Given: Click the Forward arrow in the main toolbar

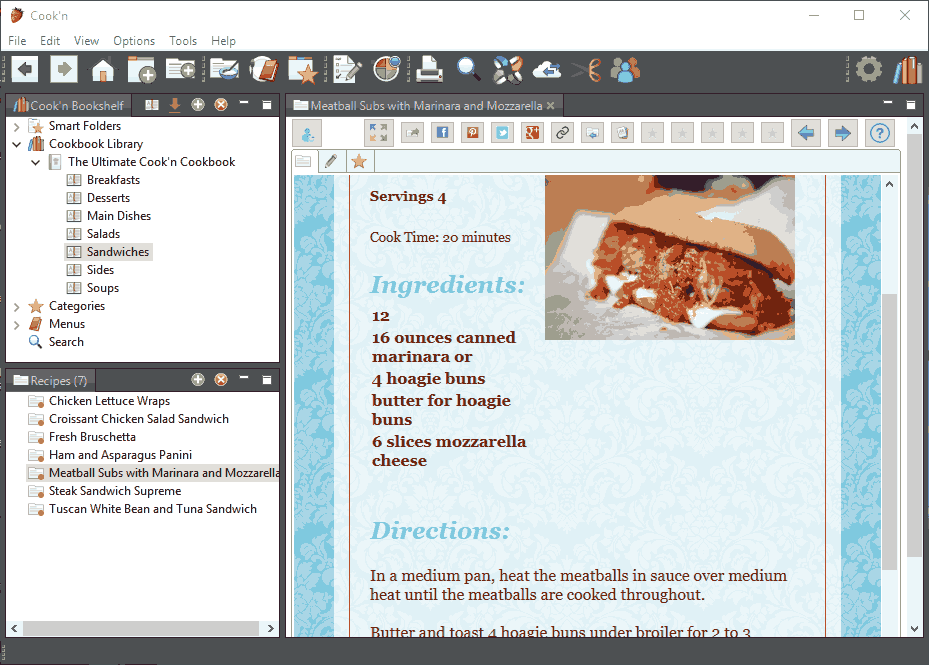Looking at the screenshot, I should [x=64, y=70].
